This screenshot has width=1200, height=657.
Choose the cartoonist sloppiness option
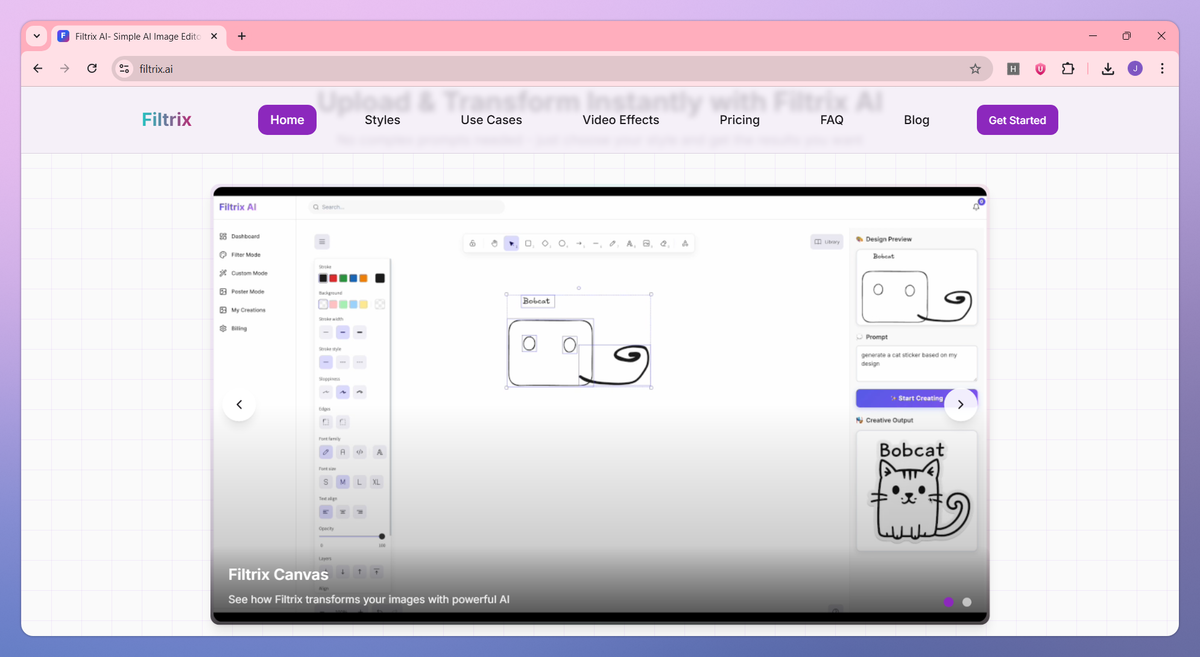click(x=360, y=392)
